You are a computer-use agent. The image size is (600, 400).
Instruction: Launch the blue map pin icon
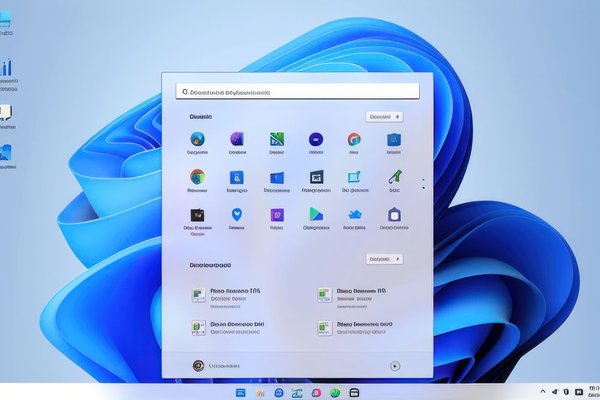click(x=237, y=215)
